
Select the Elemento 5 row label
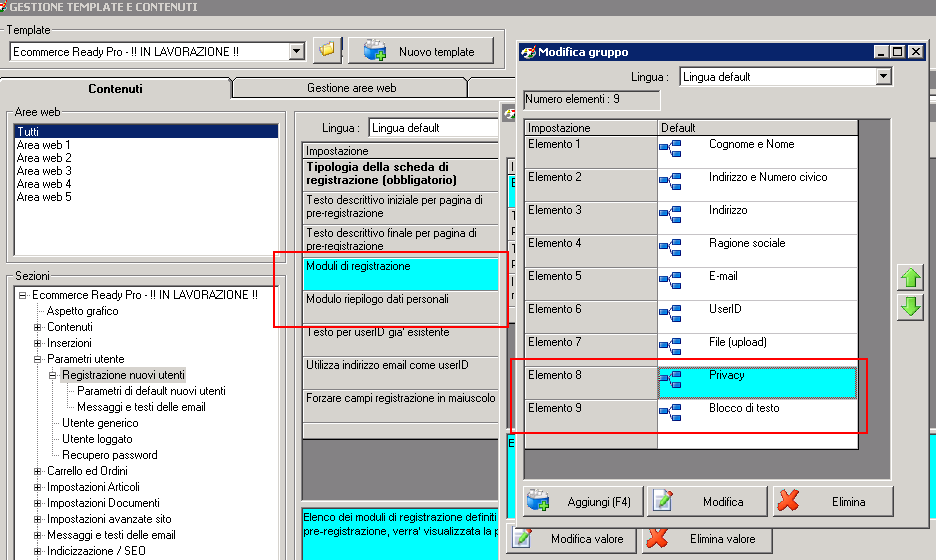click(x=591, y=284)
